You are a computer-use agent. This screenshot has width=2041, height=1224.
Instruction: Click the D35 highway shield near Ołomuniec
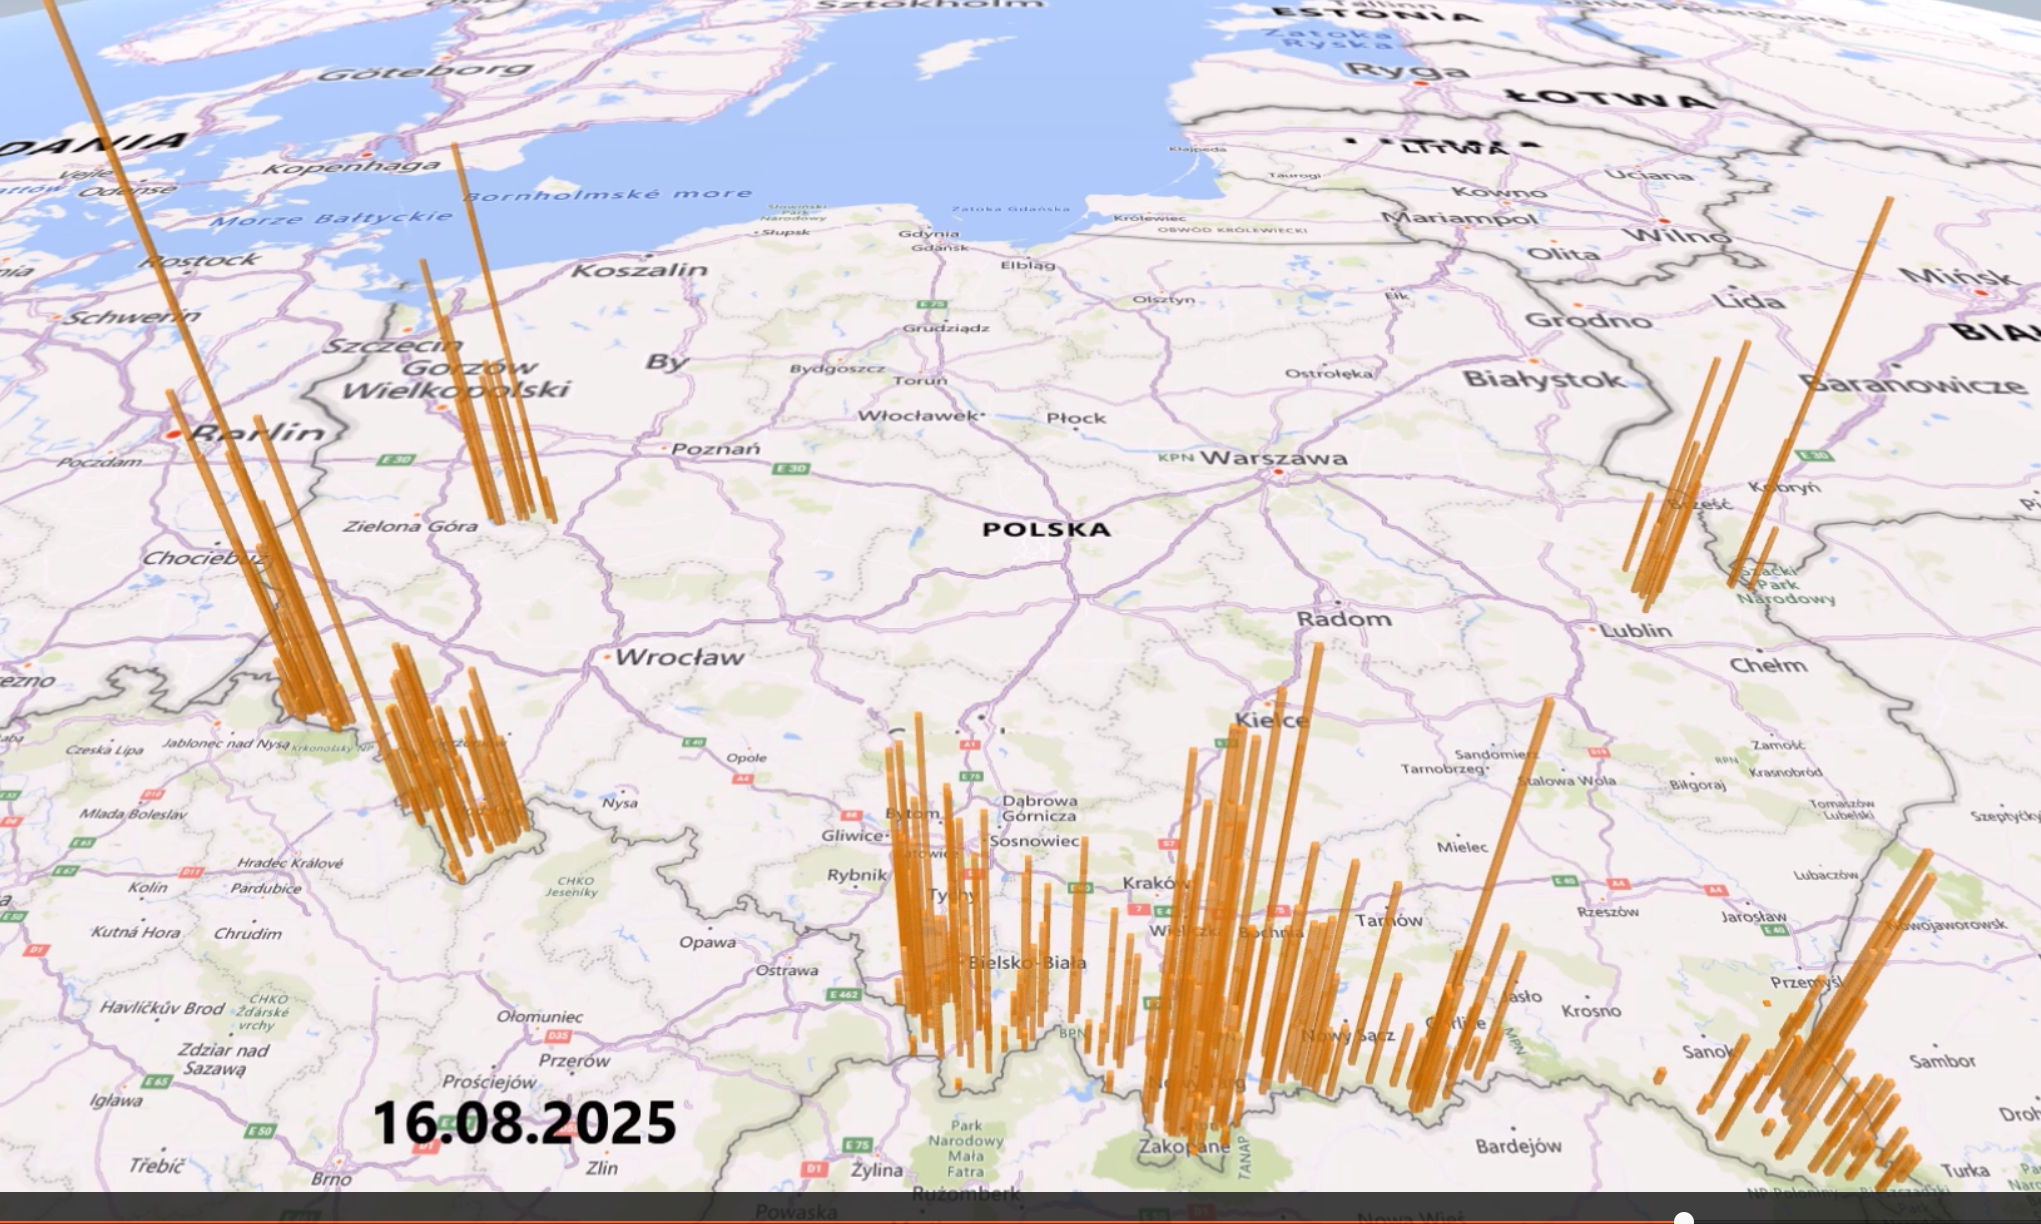(558, 1036)
